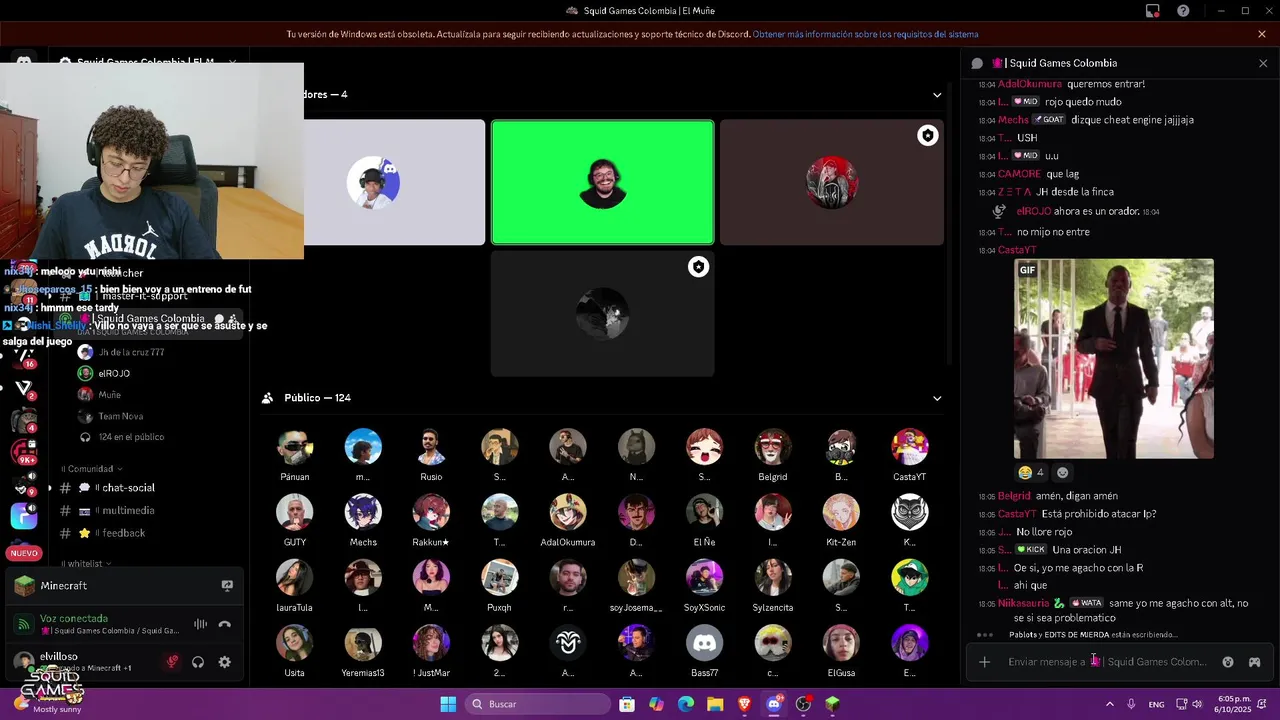Open Brave browser from the taskbar
1280x720 pixels.
pyautogui.click(x=744, y=704)
